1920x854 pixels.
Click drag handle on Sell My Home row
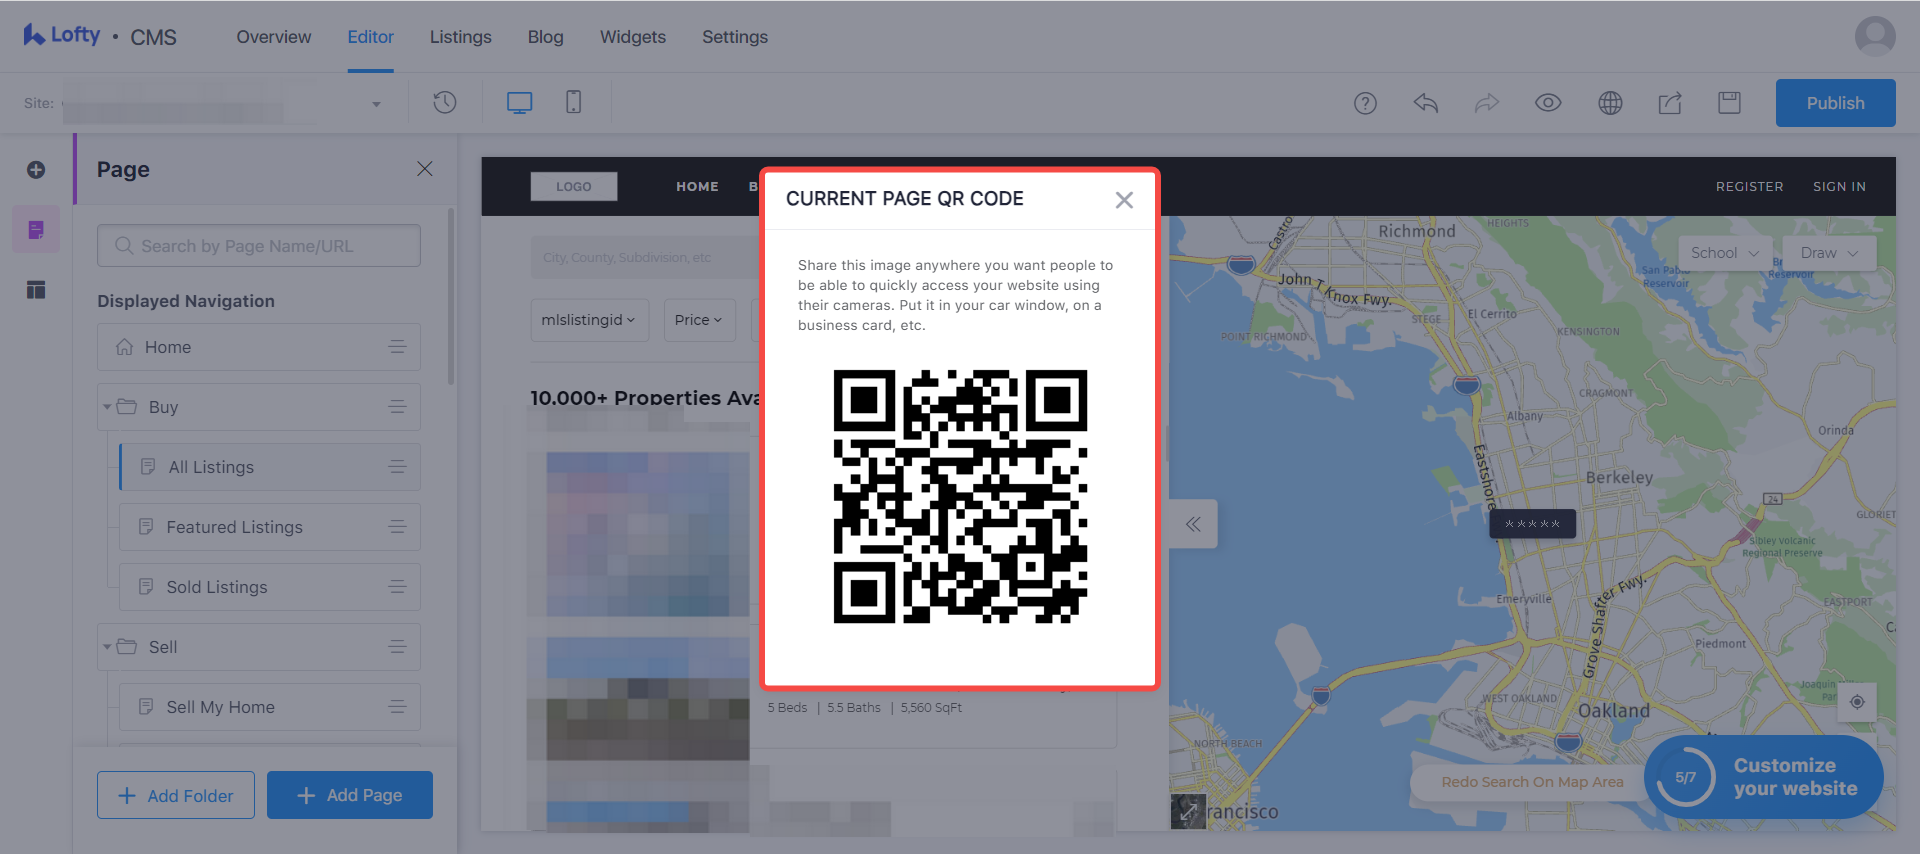click(x=397, y=707)
